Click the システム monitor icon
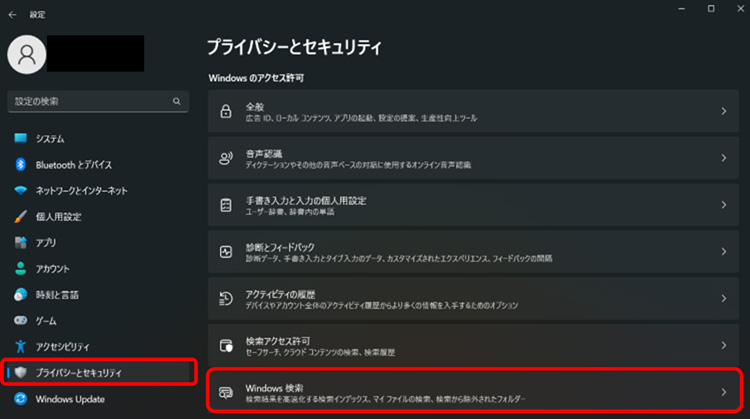The width and height of the screenshot is (750, 419). pos(21,138)
